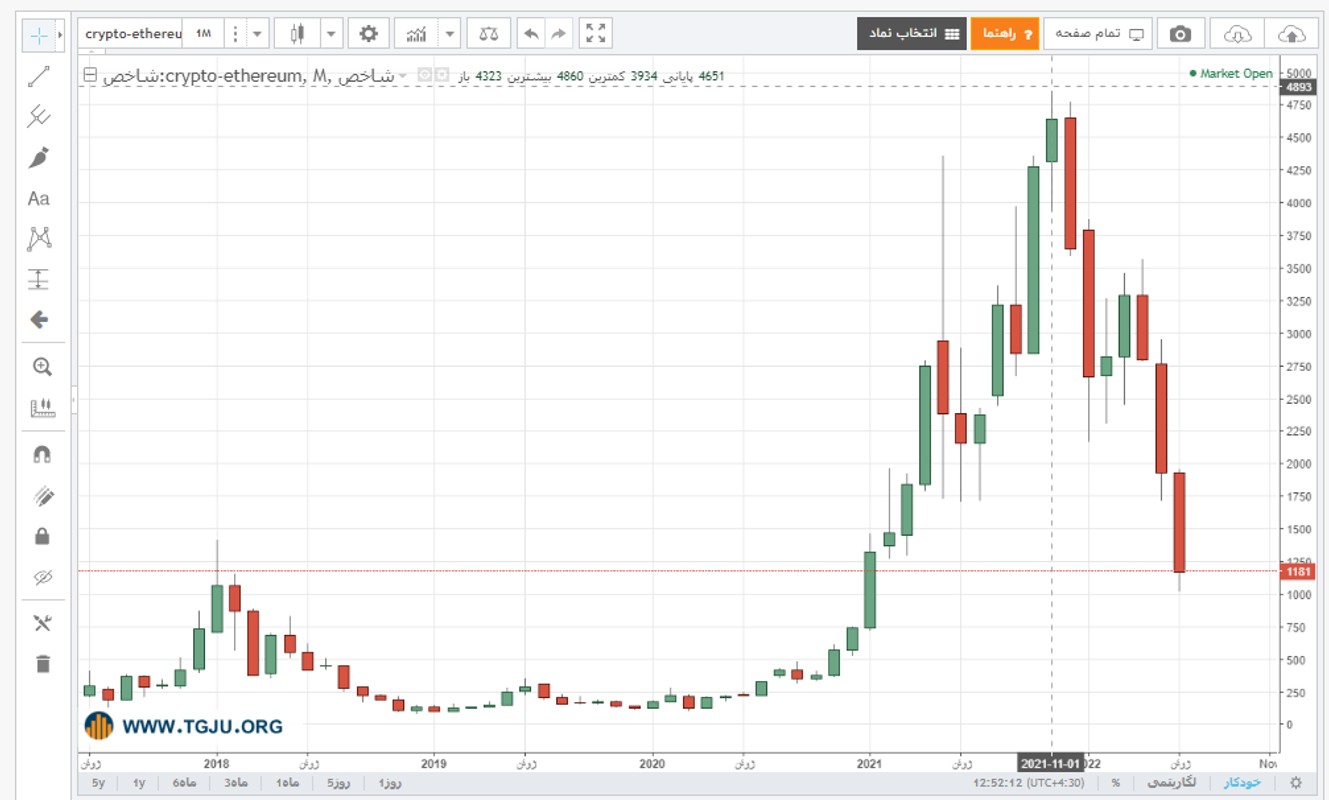This screenshot has height=800, width=1329.
Task: Toggle magnet mode for drawings
Action: click(x=42, y=455)
